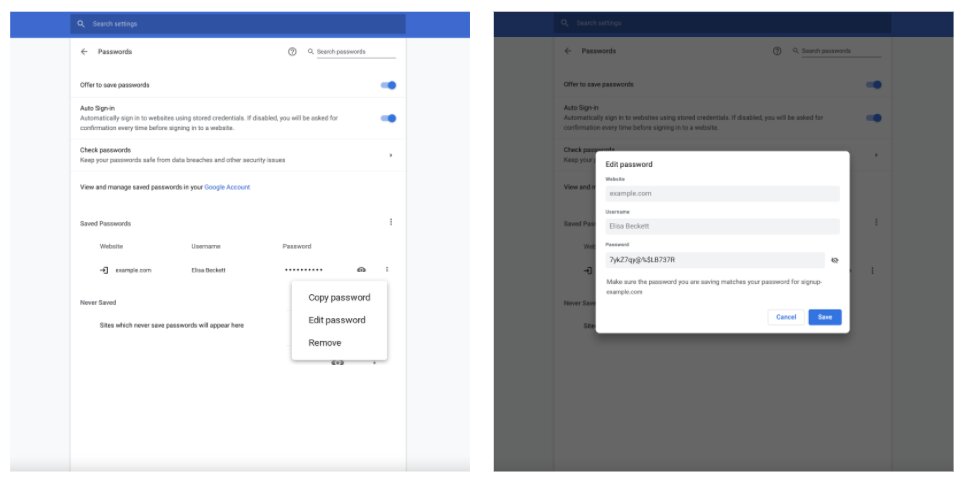
Task: Click Cancel in the Edit password dialog
Action: [786, 317]
